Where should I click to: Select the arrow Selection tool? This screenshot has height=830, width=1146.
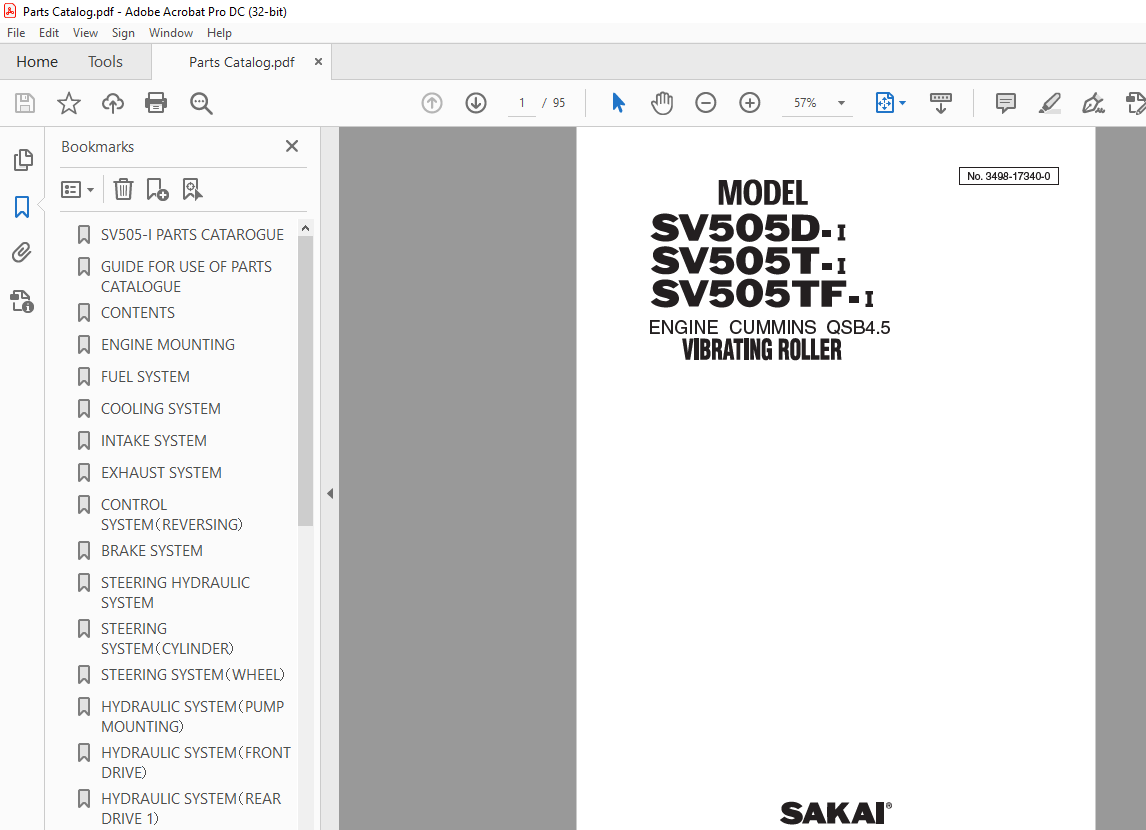point(618,103)
